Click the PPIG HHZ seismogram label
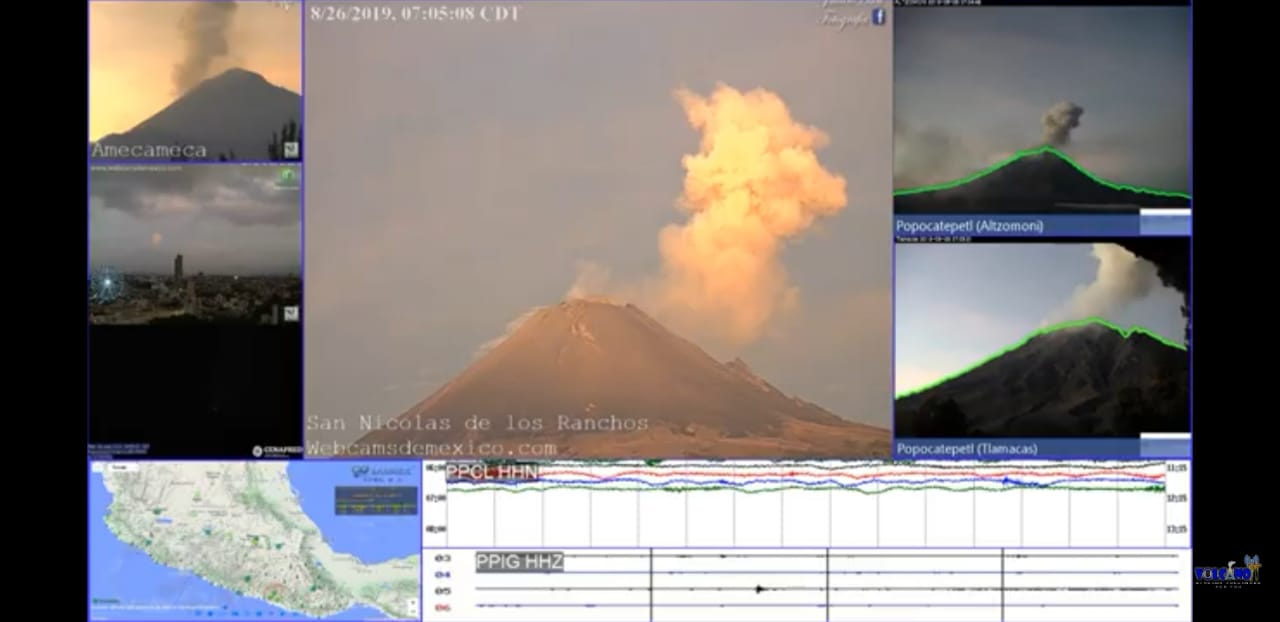 (x=519, y=562)
